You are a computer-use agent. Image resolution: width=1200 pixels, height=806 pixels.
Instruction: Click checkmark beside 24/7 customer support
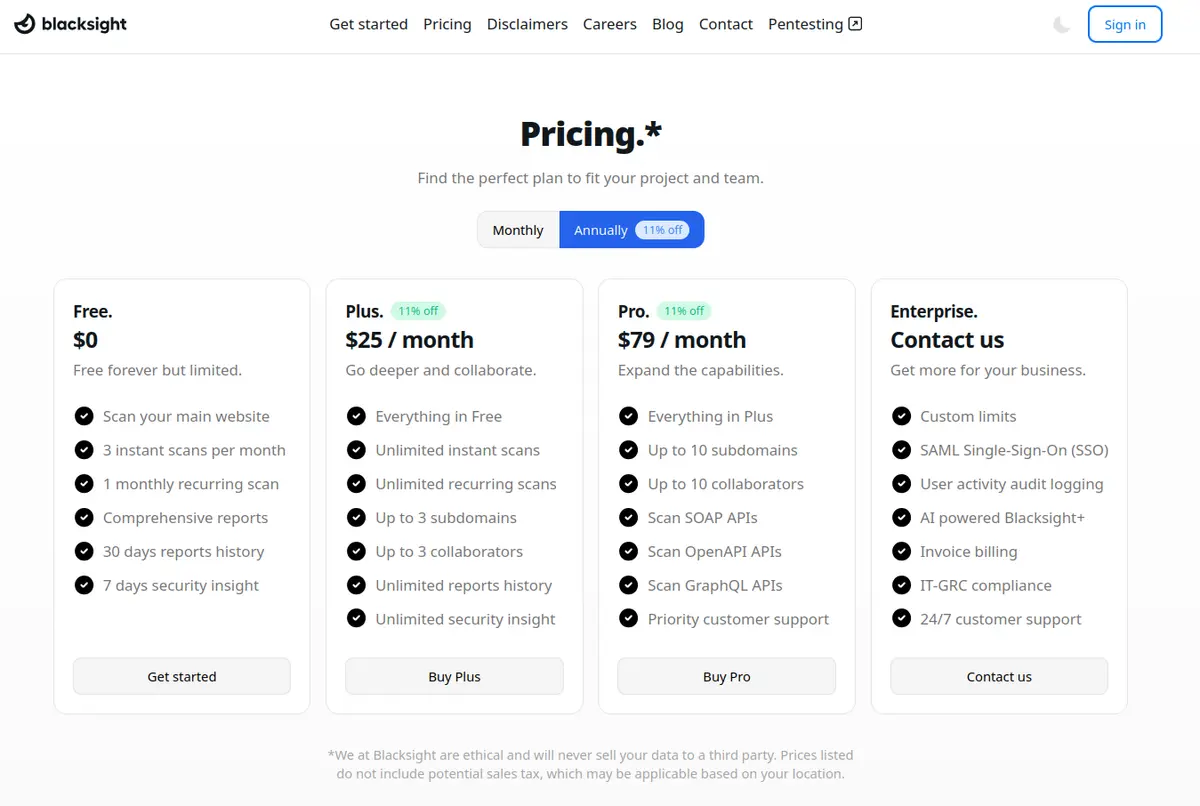tap(901, 619)
